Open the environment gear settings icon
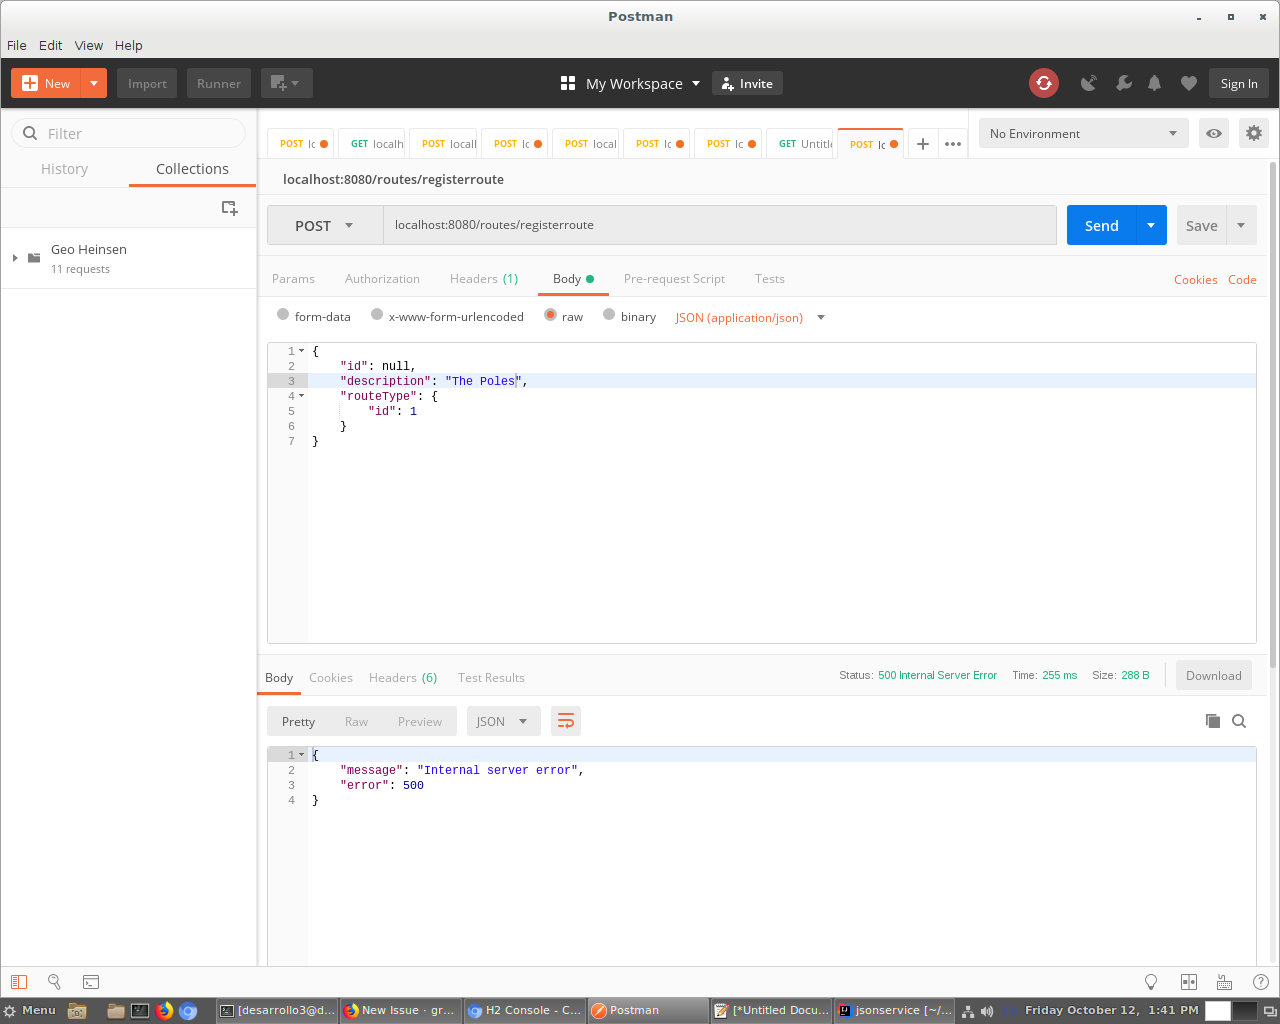1280x1024 pixels. [1253, 133]
